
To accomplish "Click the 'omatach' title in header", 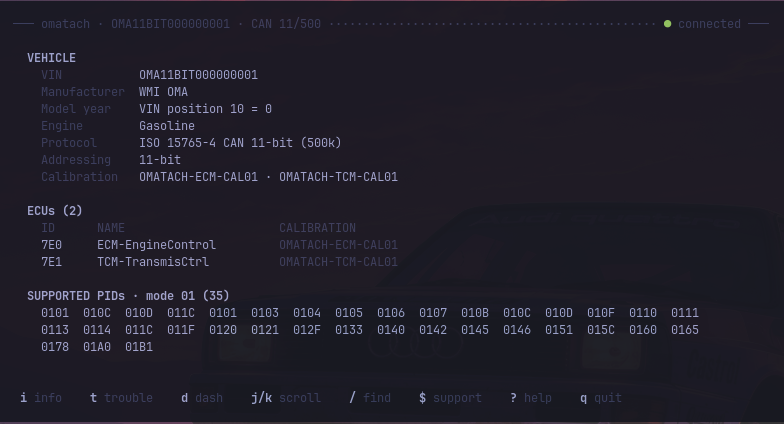I will (66, 24).
